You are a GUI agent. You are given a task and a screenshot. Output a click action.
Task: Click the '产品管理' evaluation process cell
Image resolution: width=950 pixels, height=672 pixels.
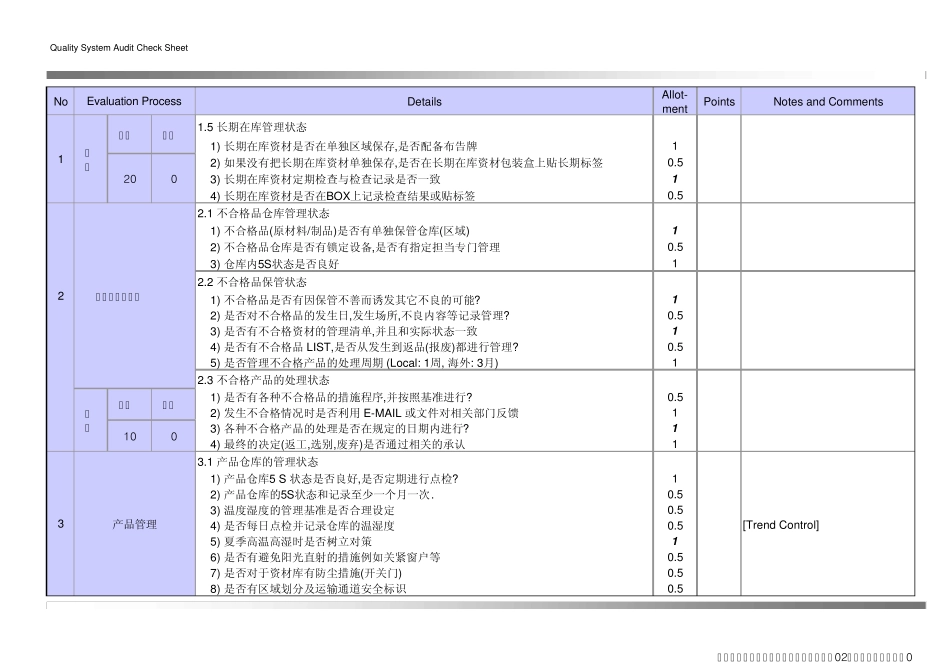135,524
